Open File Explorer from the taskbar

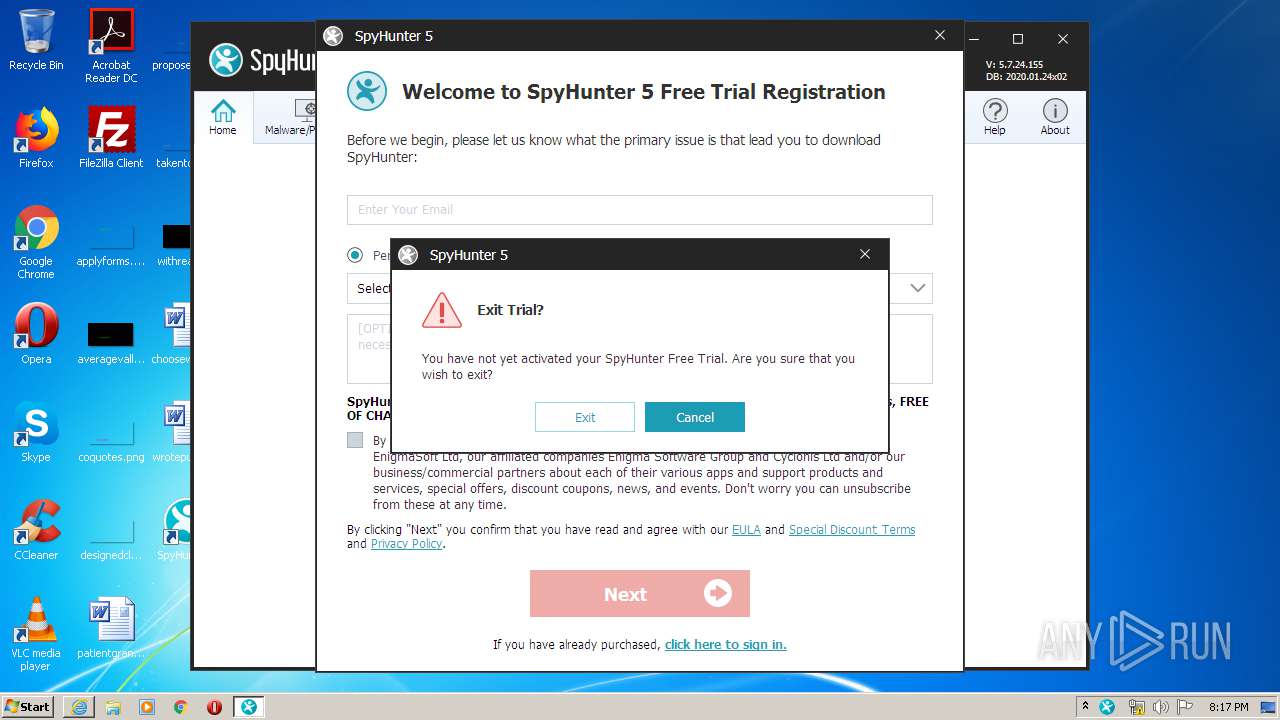(x=113, y=706)
